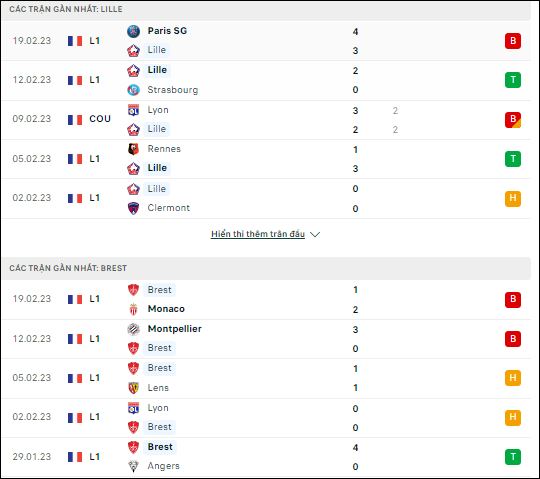Image resolution: width=540 pixels, height=479 pixels.
Task: Click the Angers club crest icon
Action: (x=133, y=466)
